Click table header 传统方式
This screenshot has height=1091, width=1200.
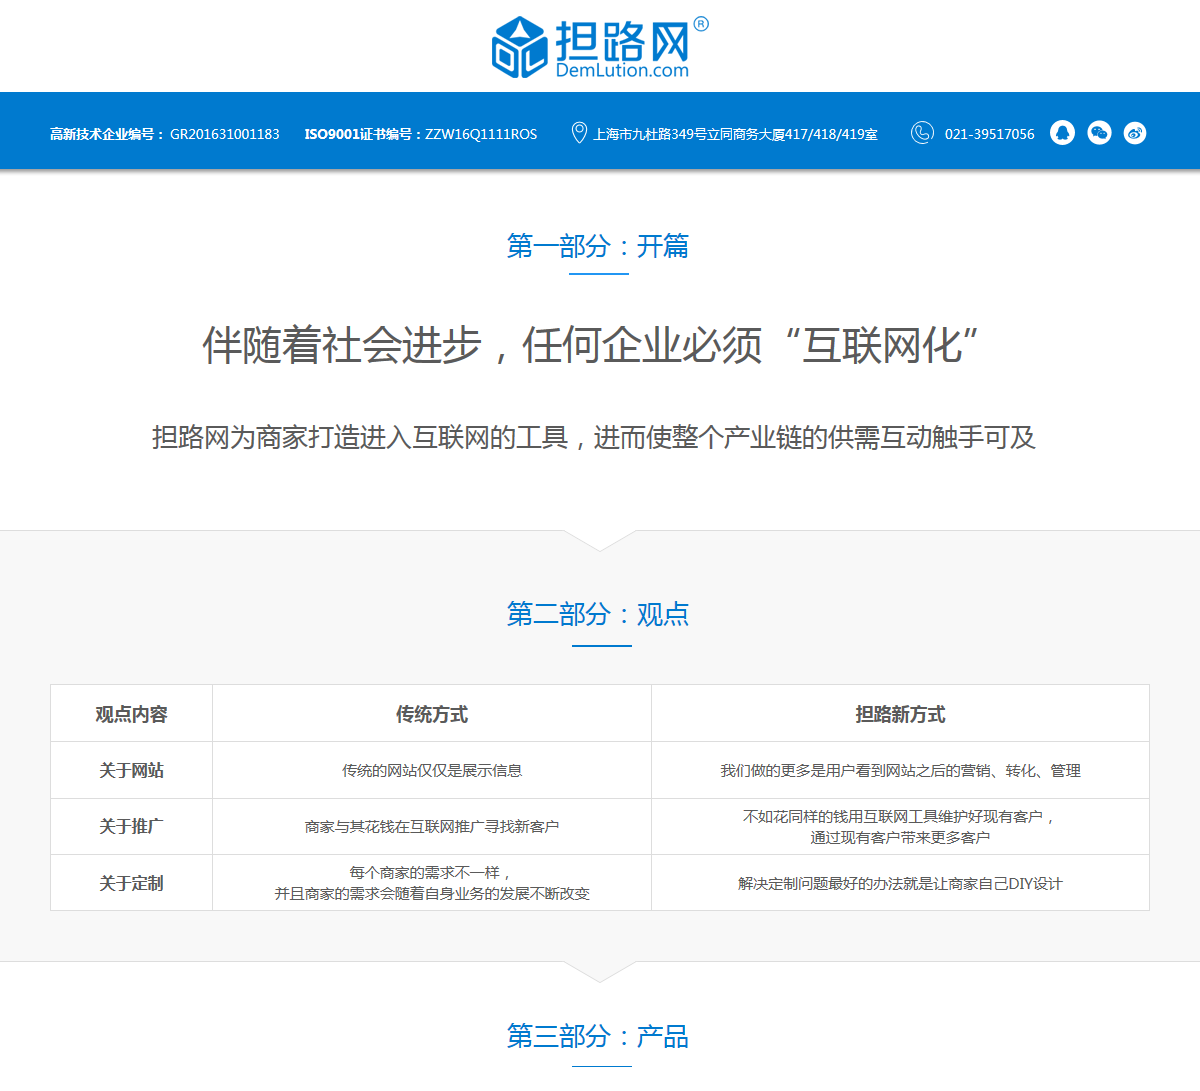432,714
